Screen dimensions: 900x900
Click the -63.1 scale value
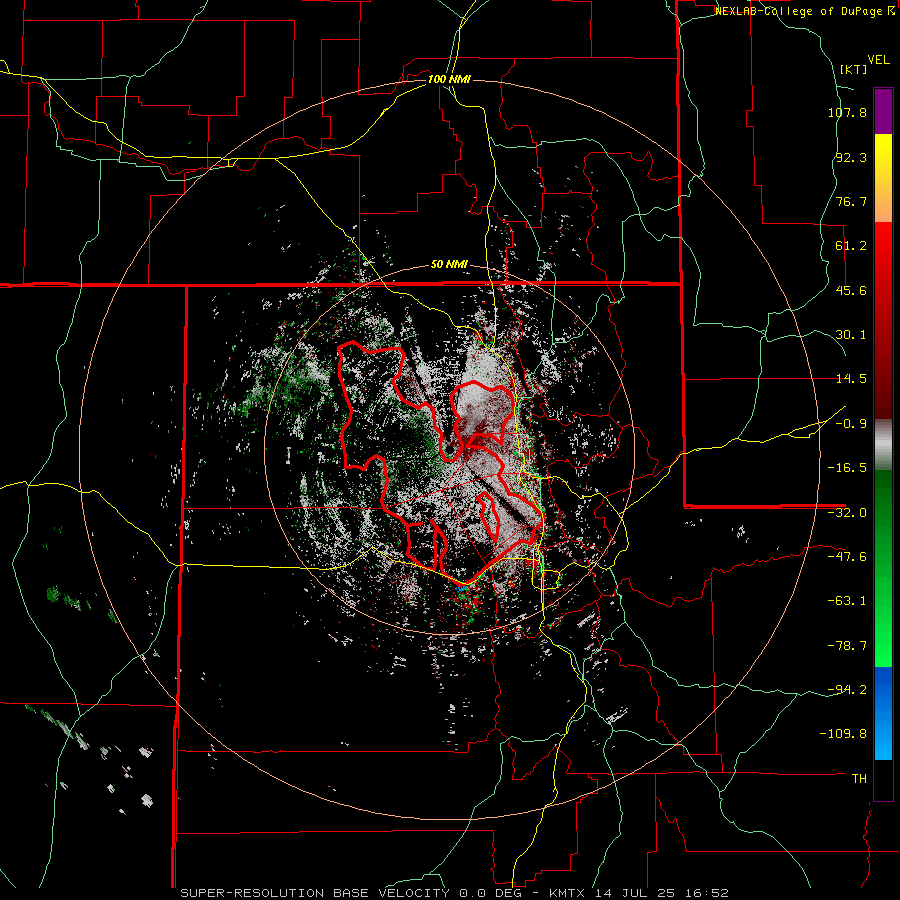(847, 601)
